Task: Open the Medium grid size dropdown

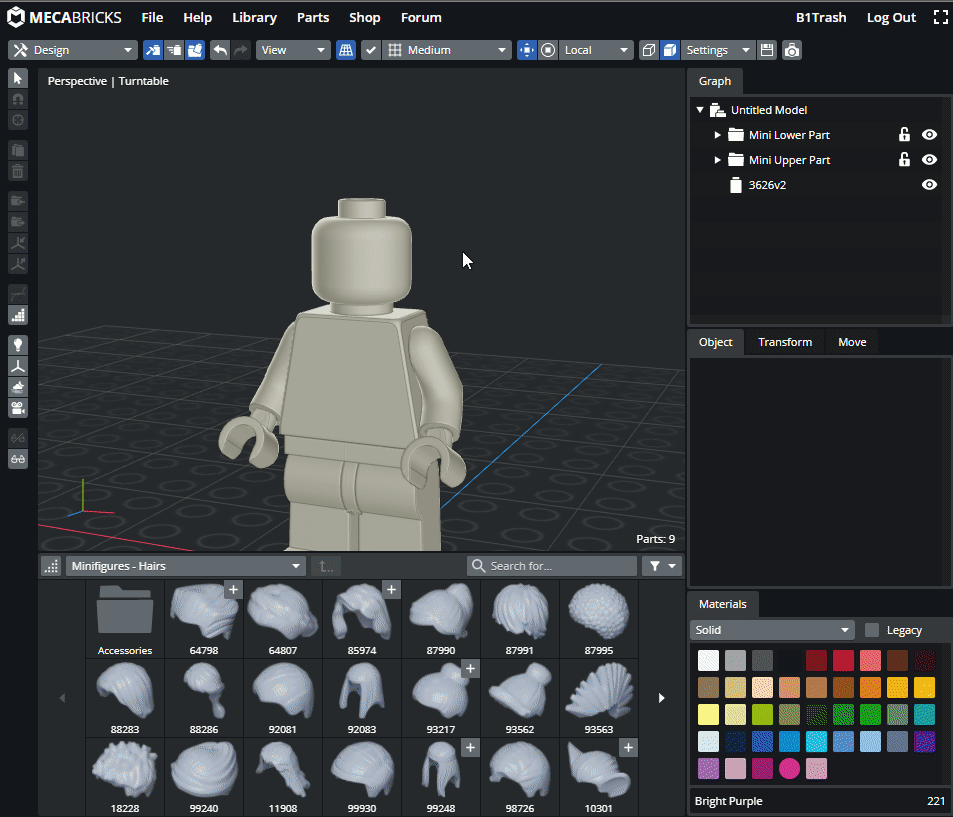Action: click(x=446, y=50)
